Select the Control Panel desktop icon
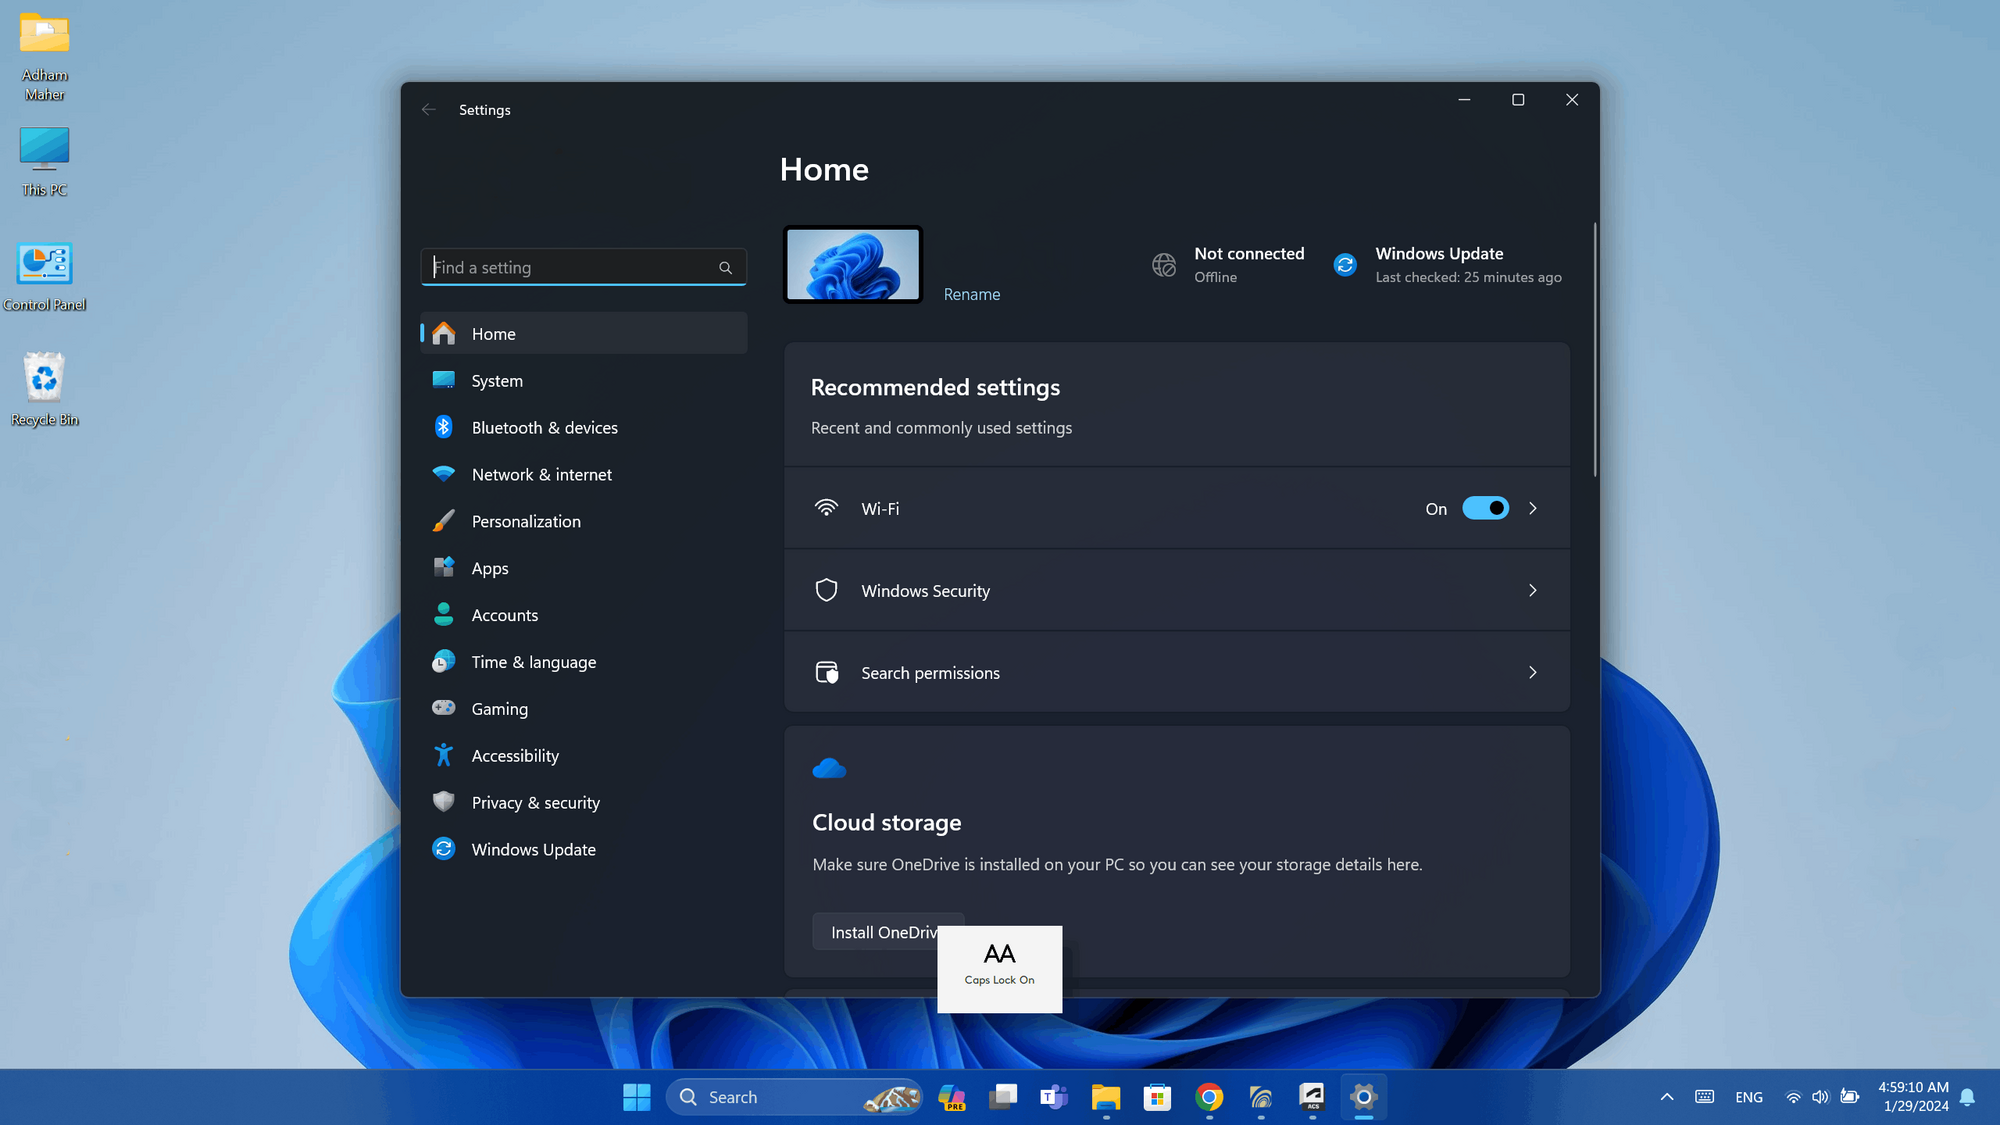The height and width of the screenshot is (1125, 2000). pyautogui.click(x=45, y=277)
